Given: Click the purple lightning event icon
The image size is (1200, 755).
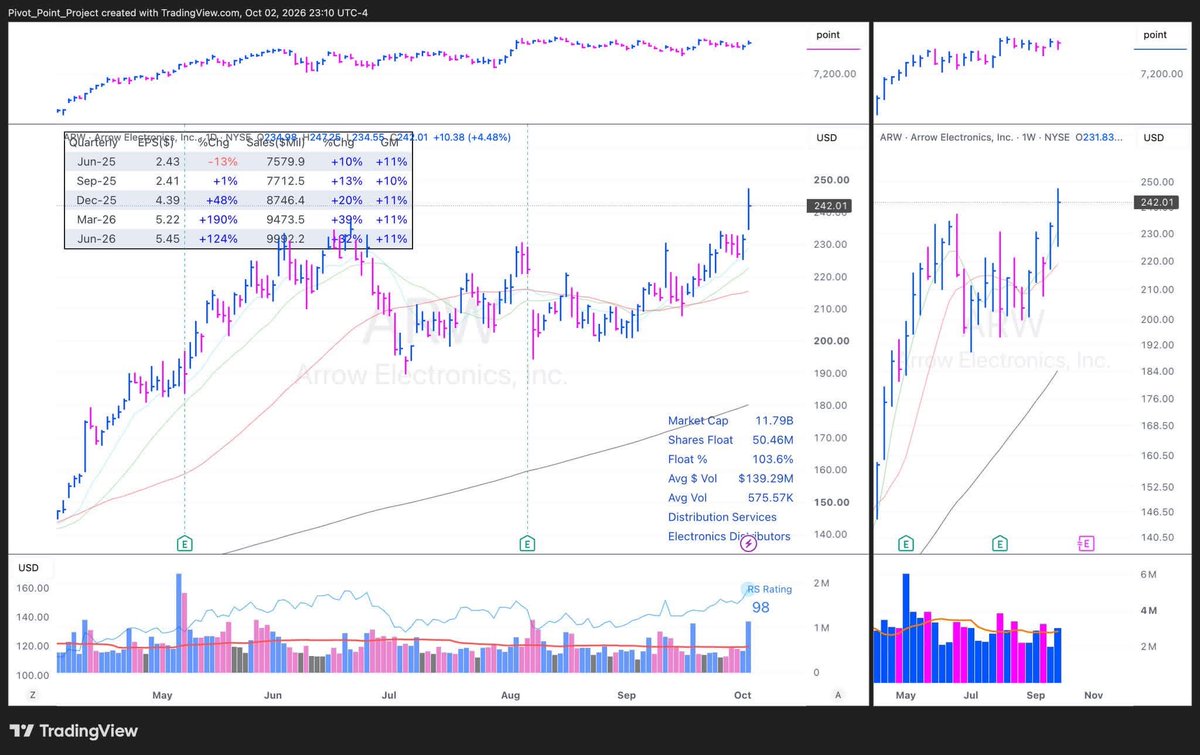Looking at the screenshot, I should click(749, 543).
